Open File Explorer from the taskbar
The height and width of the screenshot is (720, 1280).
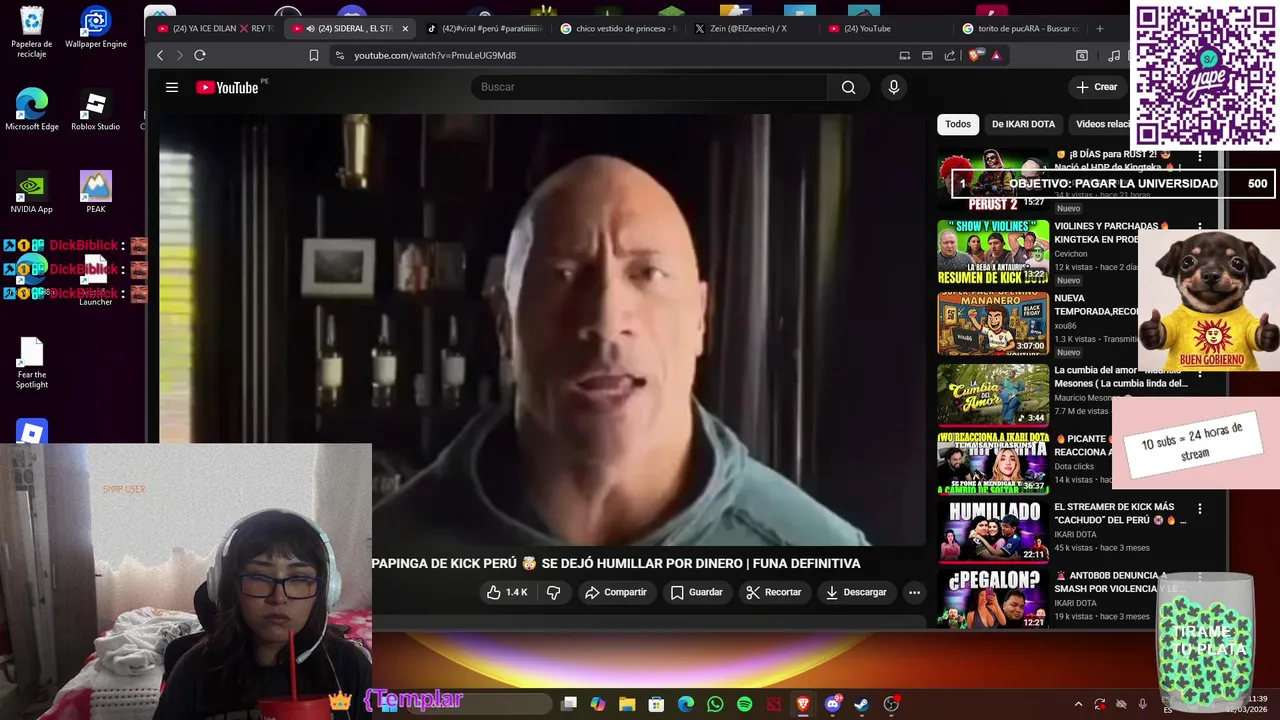coord(627,704)
